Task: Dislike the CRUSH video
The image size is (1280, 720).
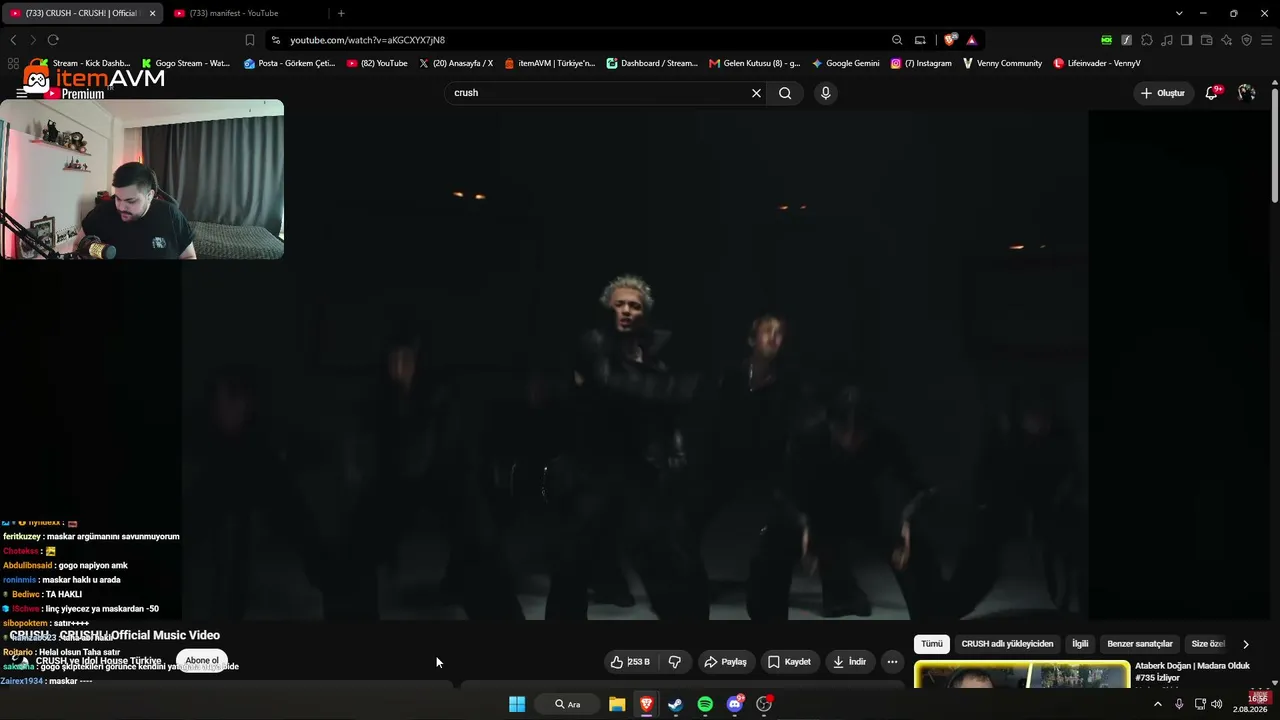Action: (675, 662)
